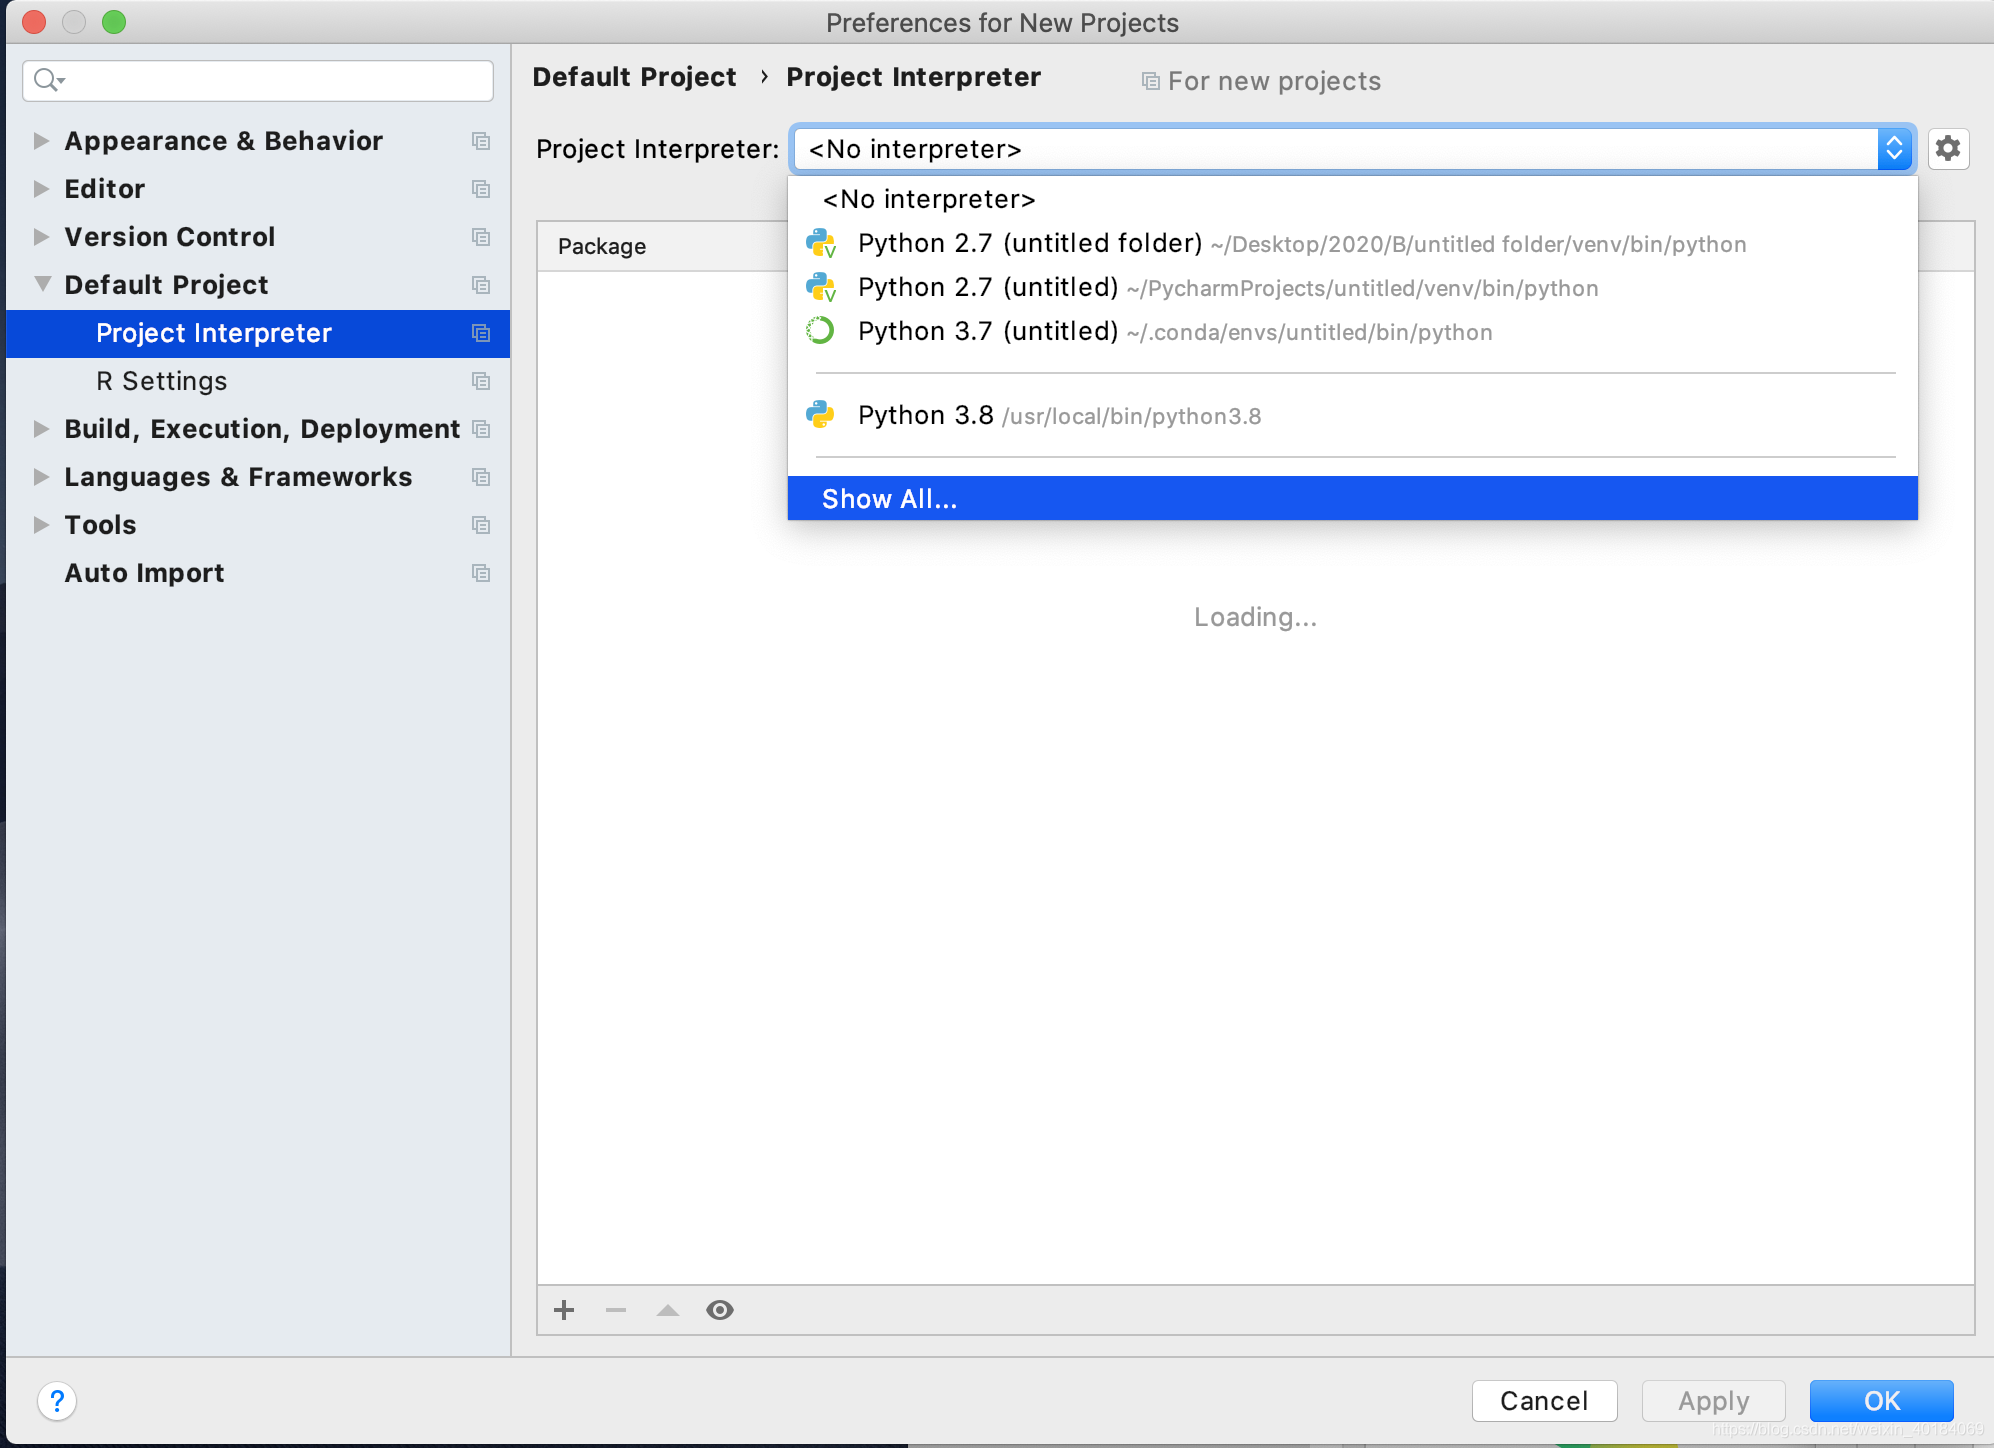Open help with the question mark icon
Viewport: 1994px width, 1448px height.
tap(57, 1400)
